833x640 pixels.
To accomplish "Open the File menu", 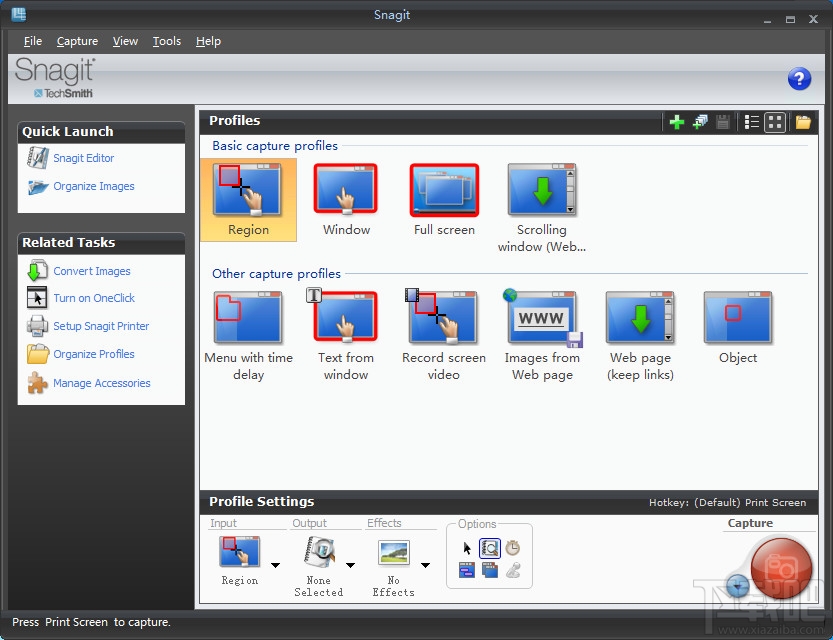I will click(32, 41).
